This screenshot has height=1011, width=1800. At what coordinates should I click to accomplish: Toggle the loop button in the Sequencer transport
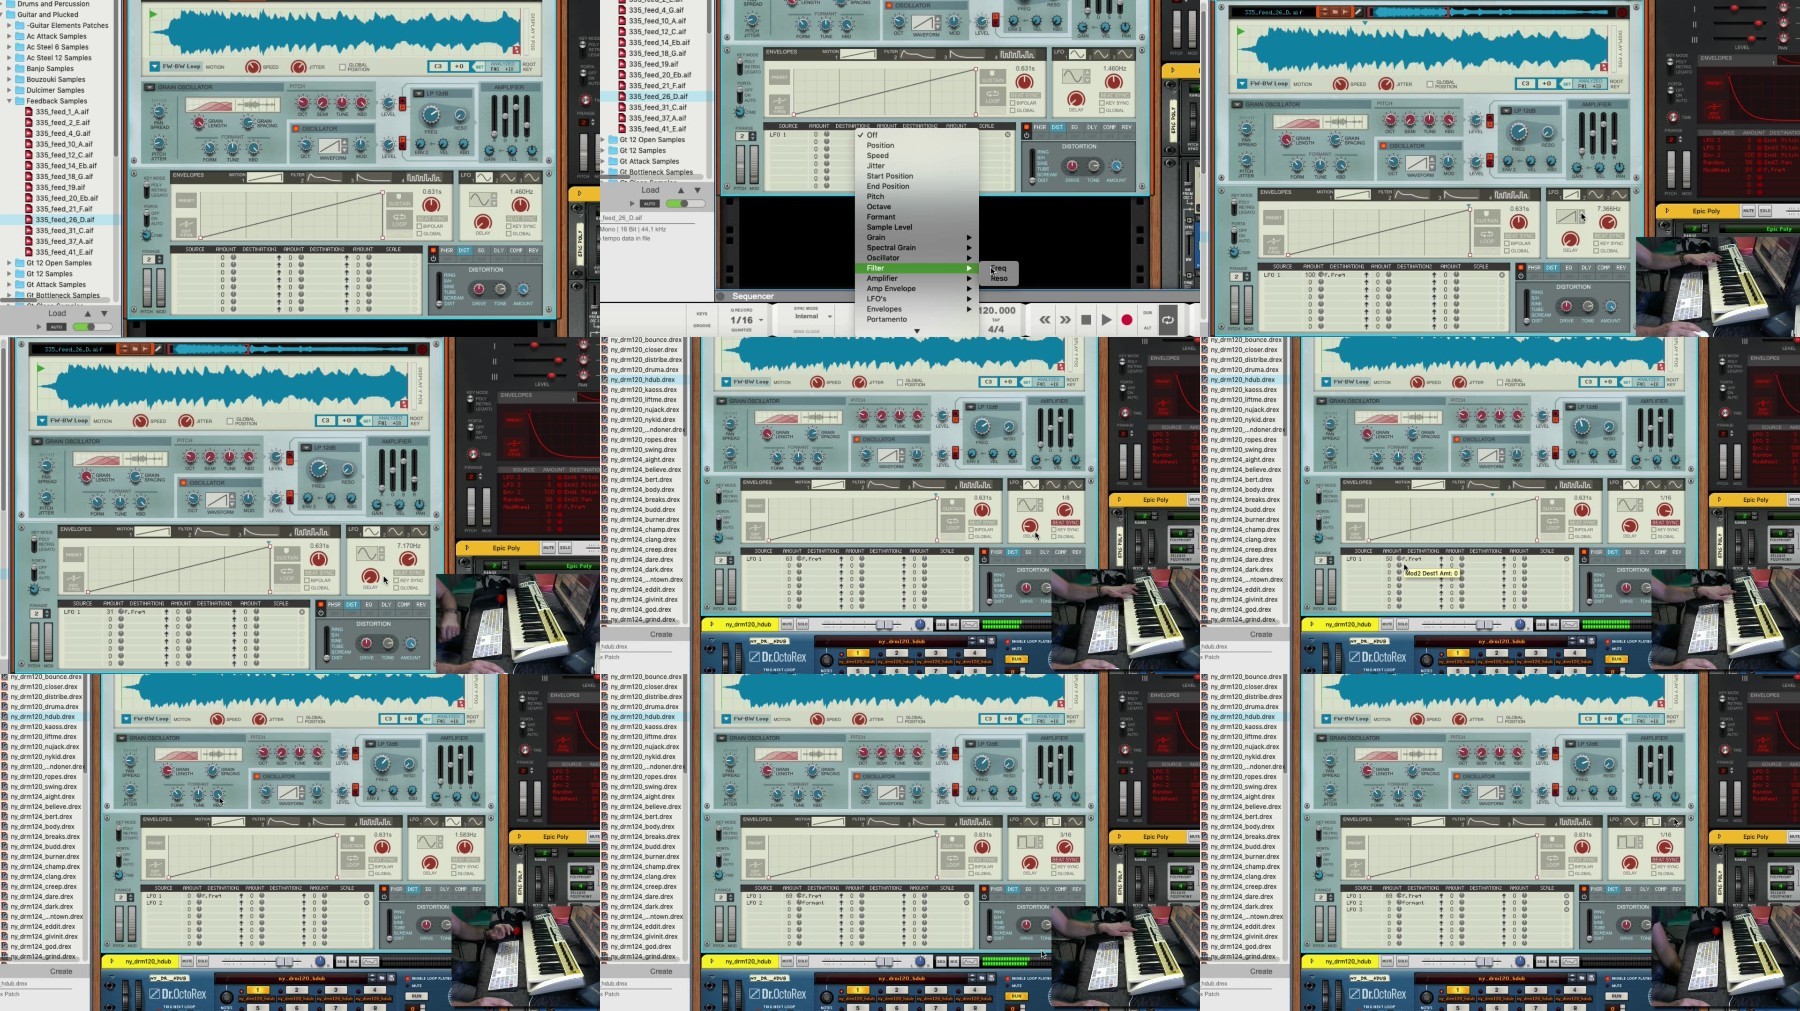[1168, 320]
